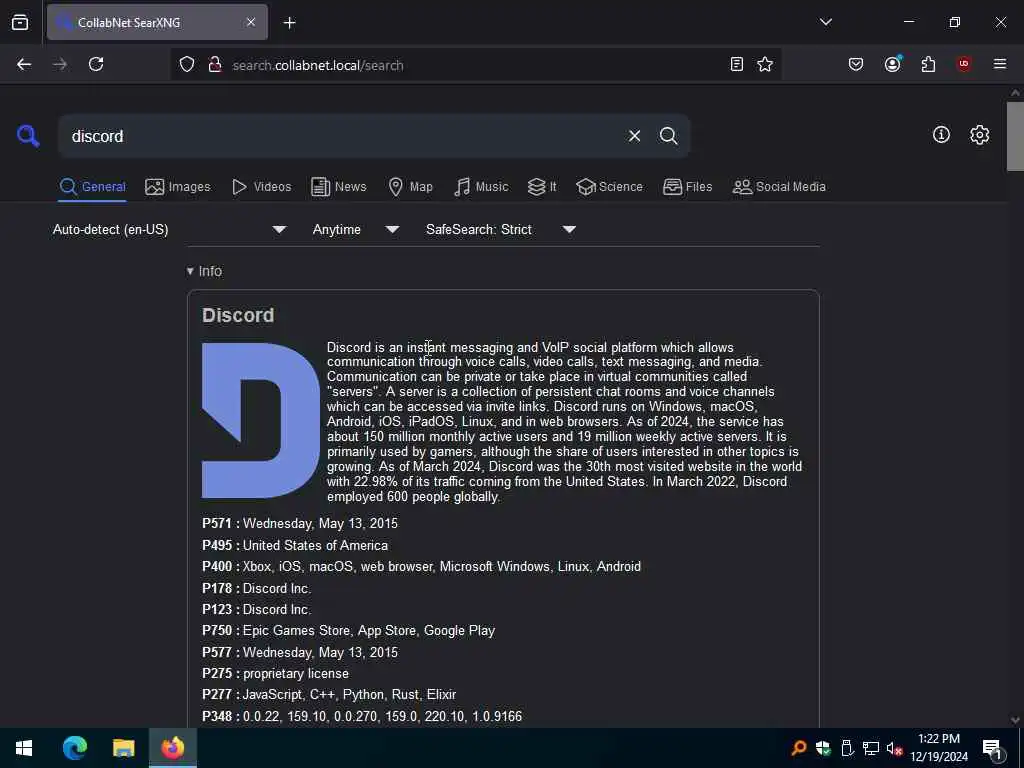Open the SafeSearch: Strict dropdown
Viewport: 1024px width, 768px height.
[501, 229]
